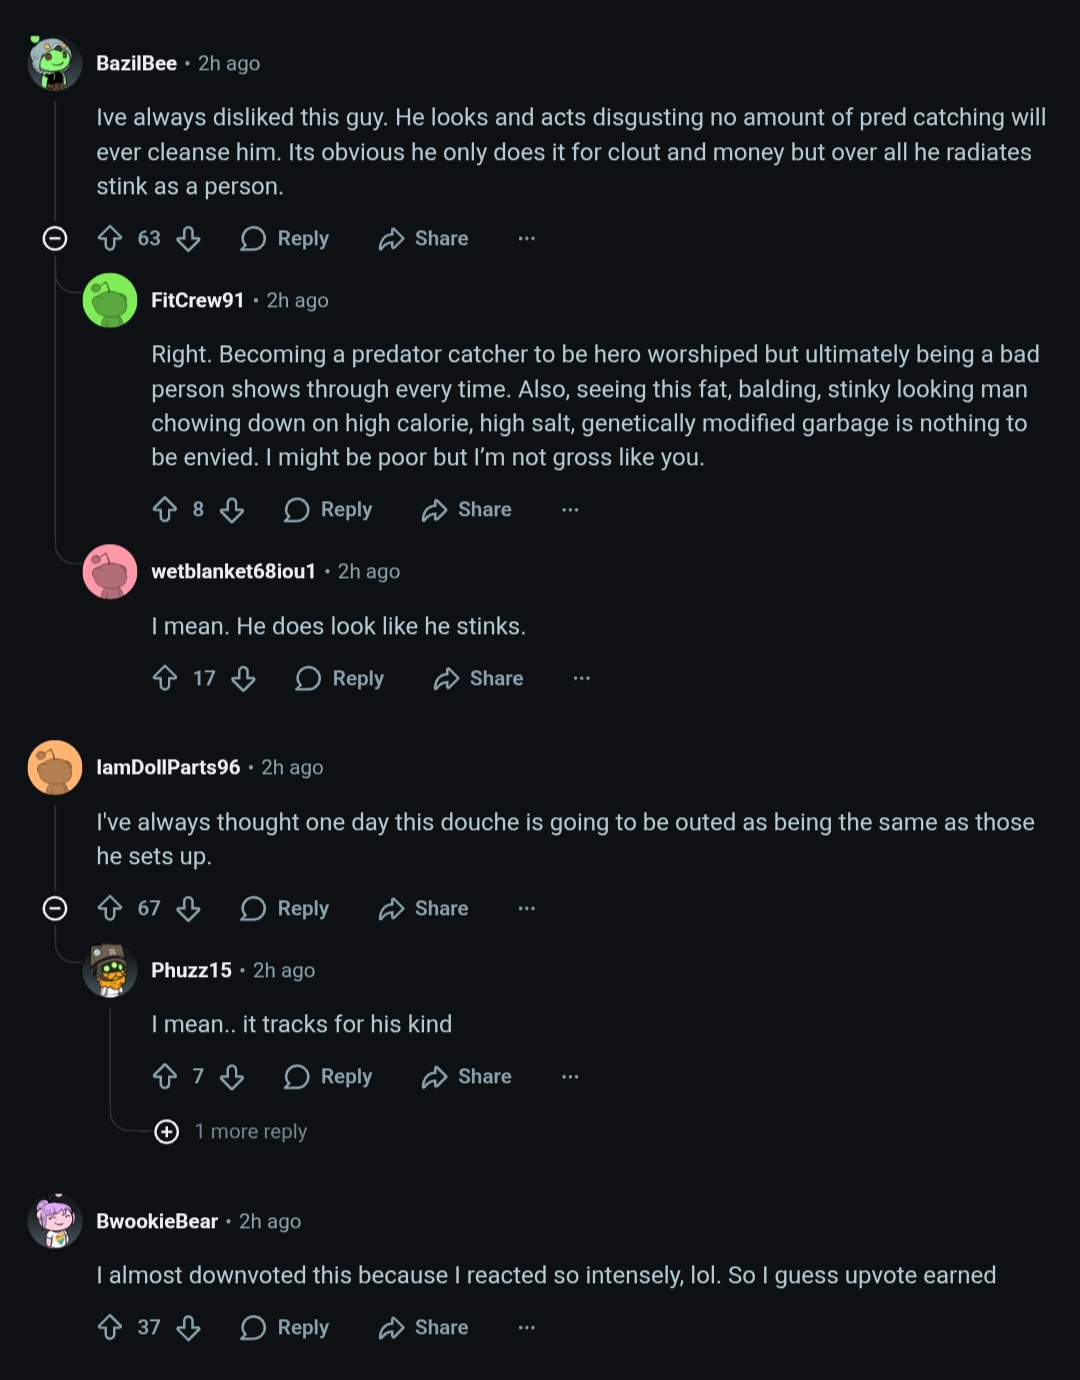Upvote FitCrew91's reply
1080x1380 pixels.
pos(165,510)
